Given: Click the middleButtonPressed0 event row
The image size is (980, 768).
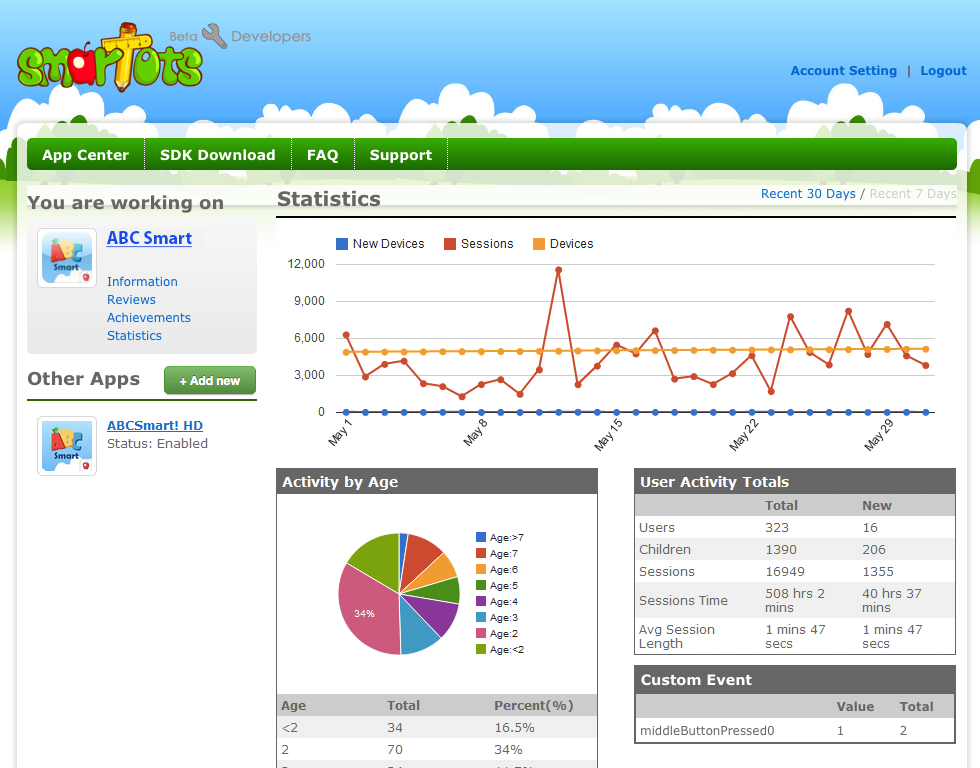Looking at the screenshot, I should coord(795,731).
